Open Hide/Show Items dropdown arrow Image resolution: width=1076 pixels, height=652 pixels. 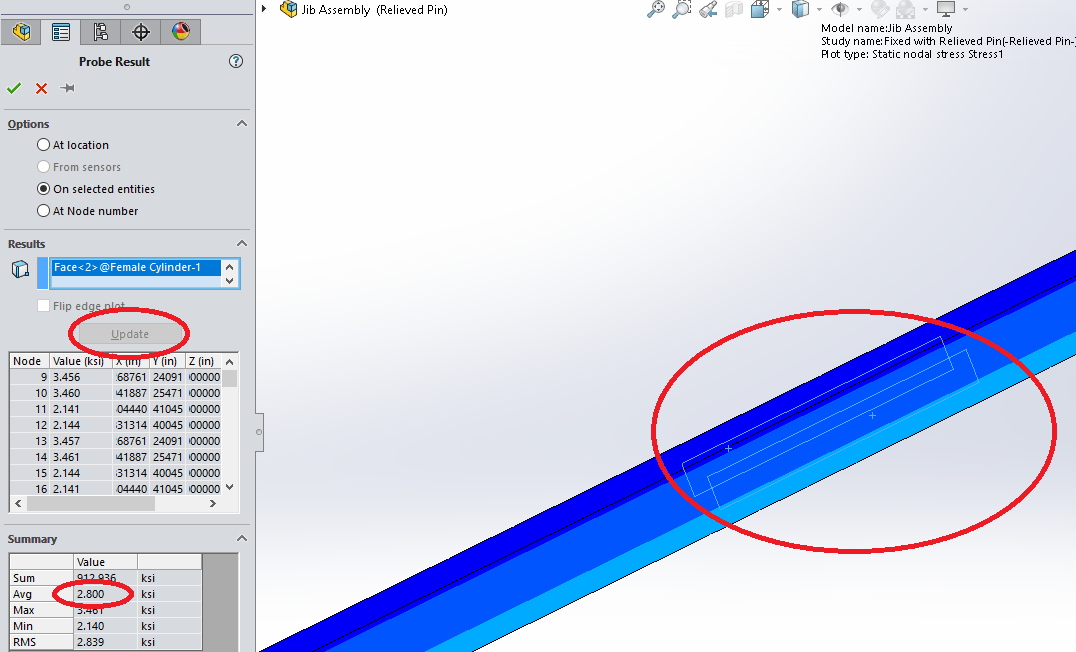coord(859,10)
